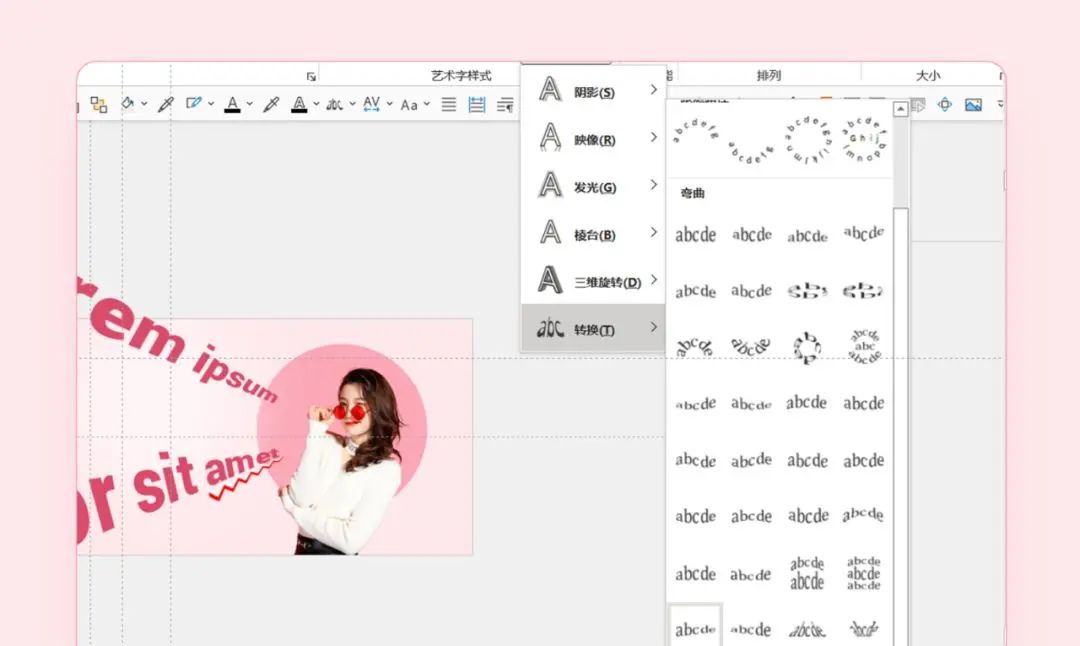Open the 映像(R) reflection submenu

point(592,138)
